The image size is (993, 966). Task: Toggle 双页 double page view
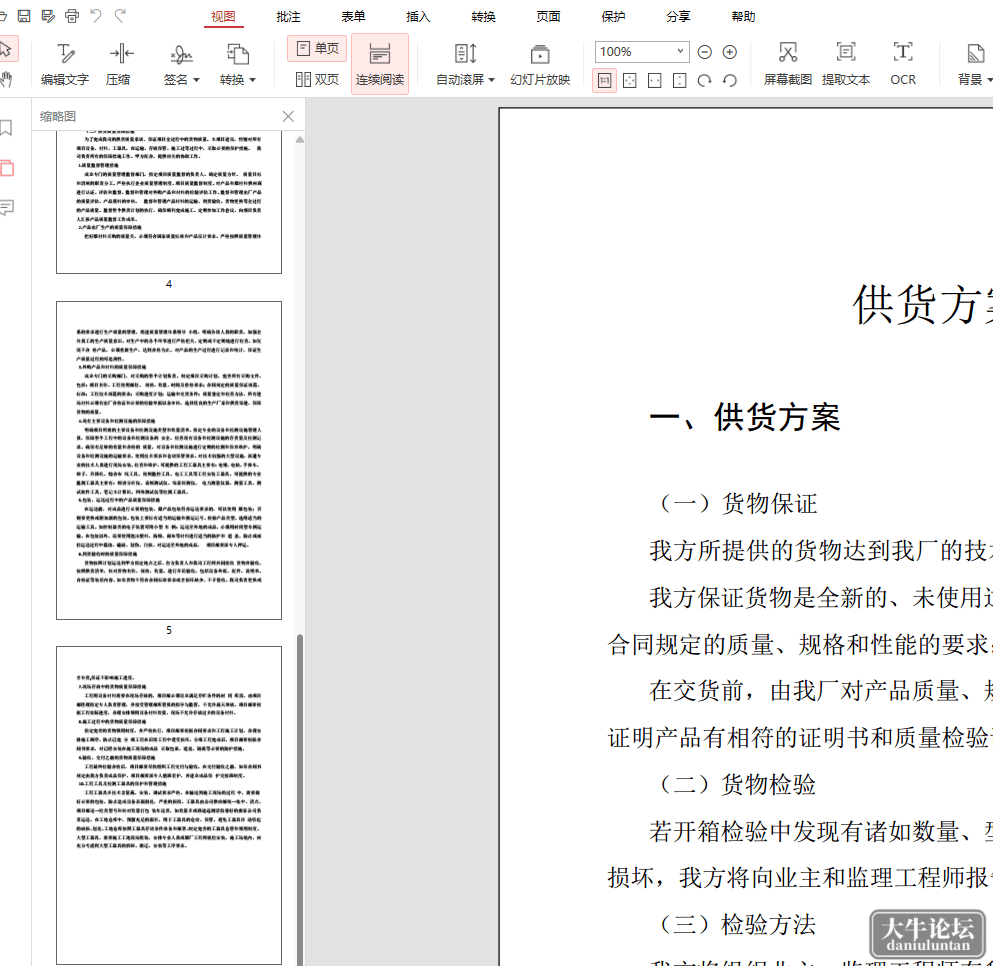coord(317,79)
